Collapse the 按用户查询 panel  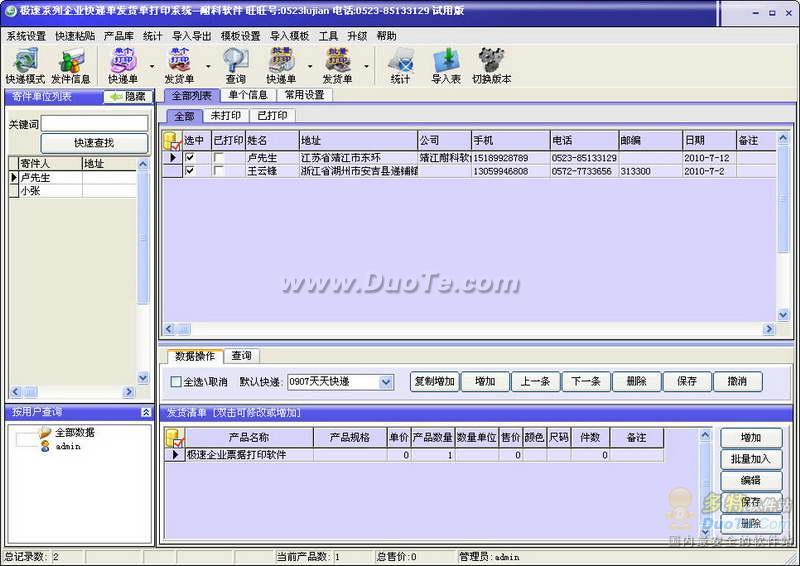[x=146, y=412]
